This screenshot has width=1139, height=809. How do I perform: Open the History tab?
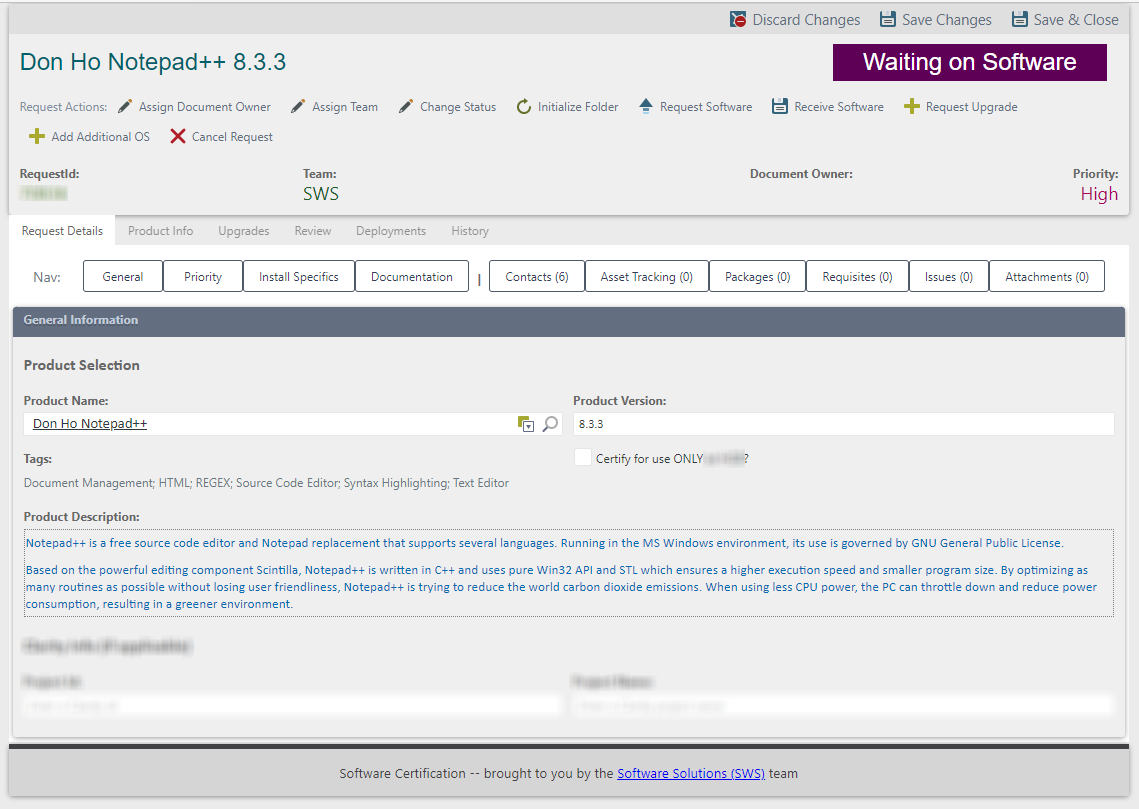pos(470,231)
